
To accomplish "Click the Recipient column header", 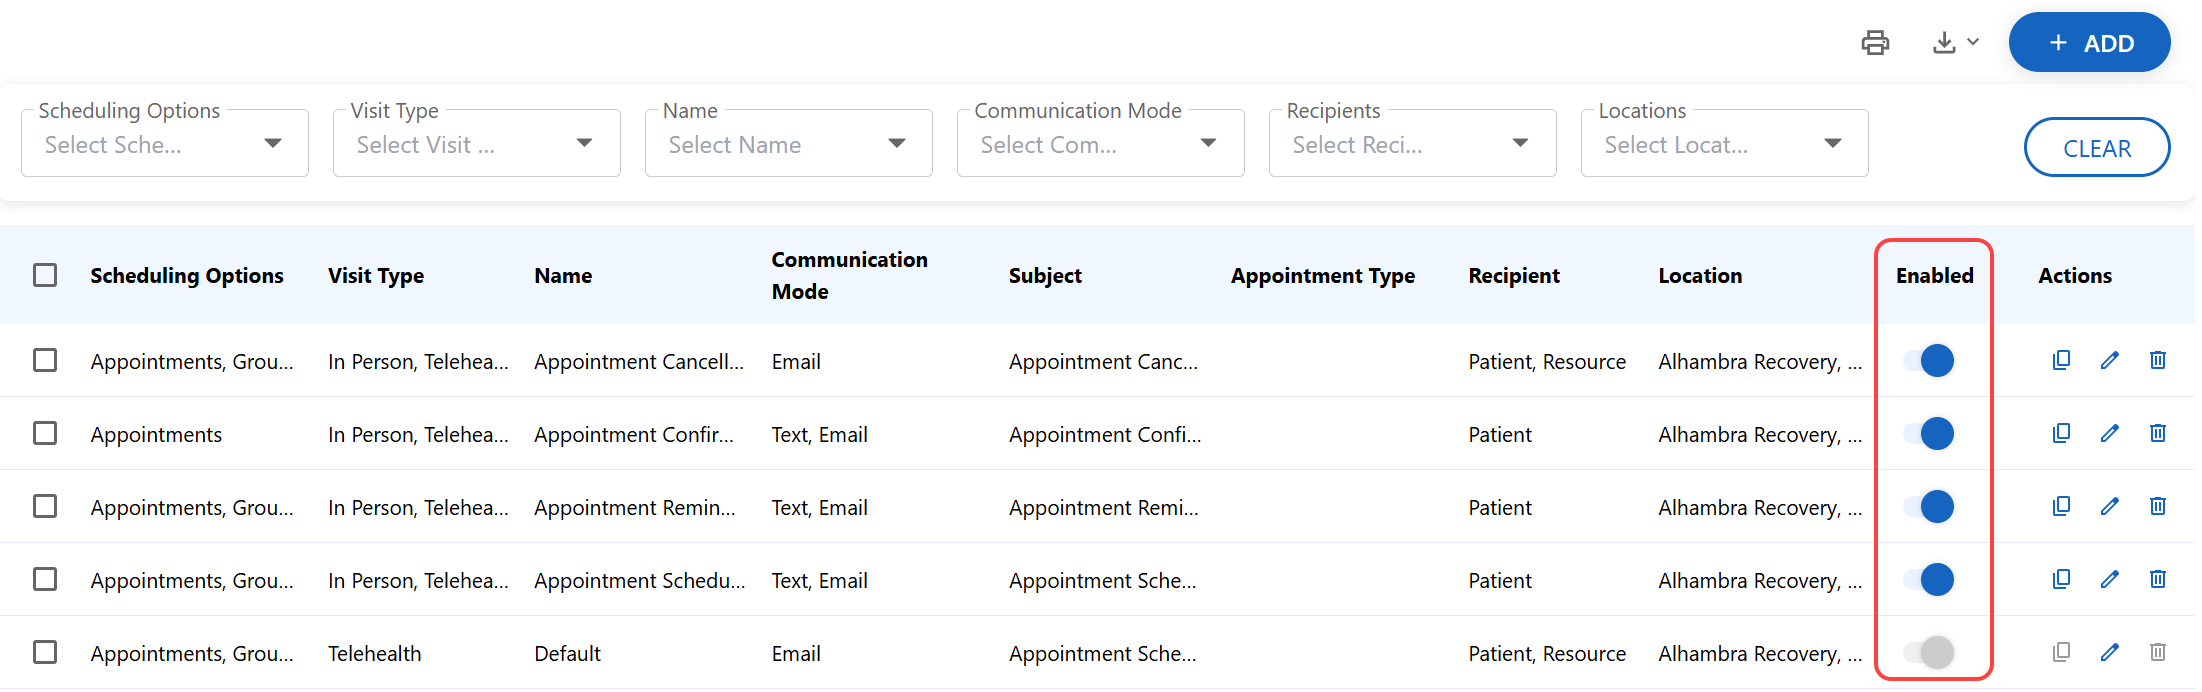I will (x=1513, y=276).
